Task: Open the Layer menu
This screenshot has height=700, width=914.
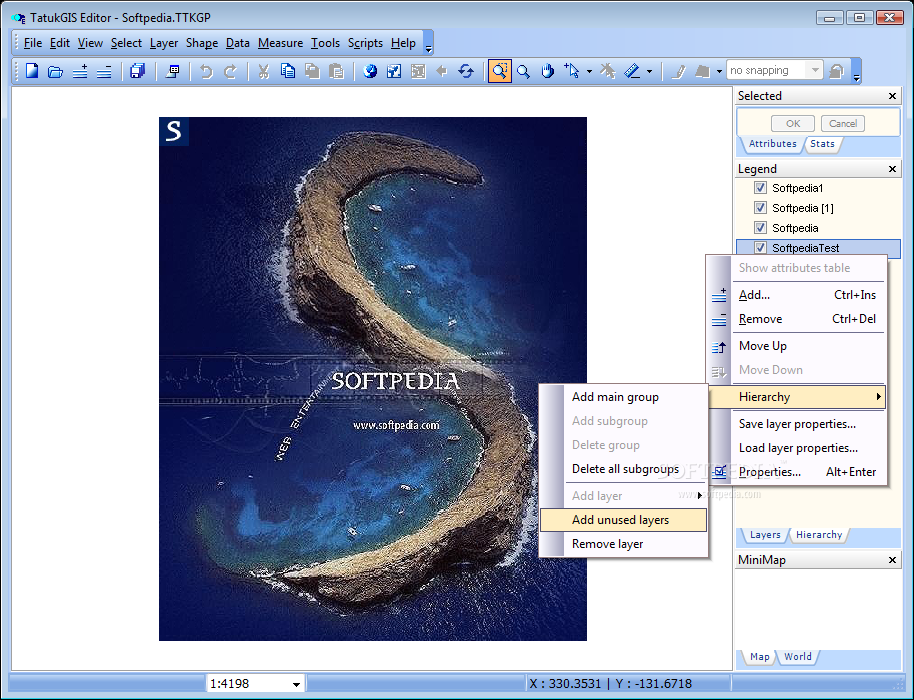Action: [x=164, y=43]
